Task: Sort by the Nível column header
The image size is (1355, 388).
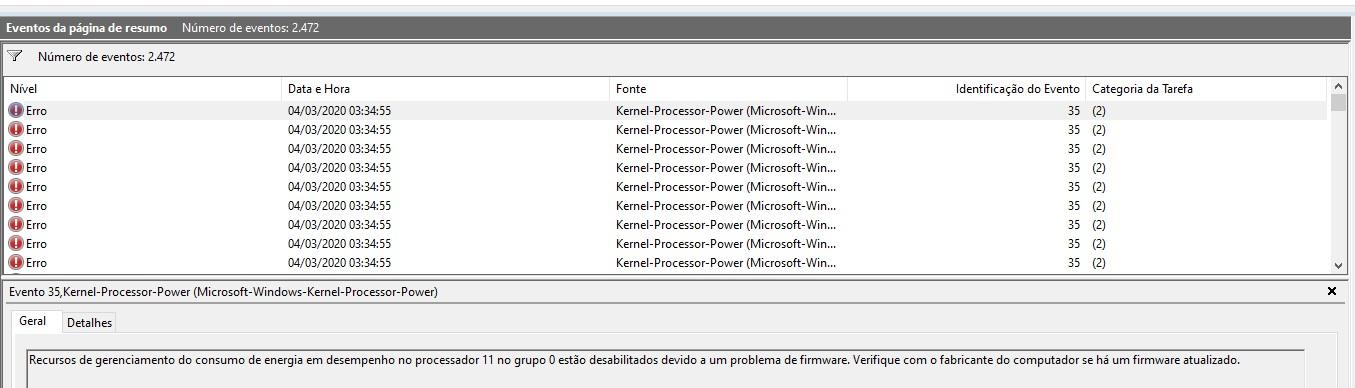Action: (143, 89)
